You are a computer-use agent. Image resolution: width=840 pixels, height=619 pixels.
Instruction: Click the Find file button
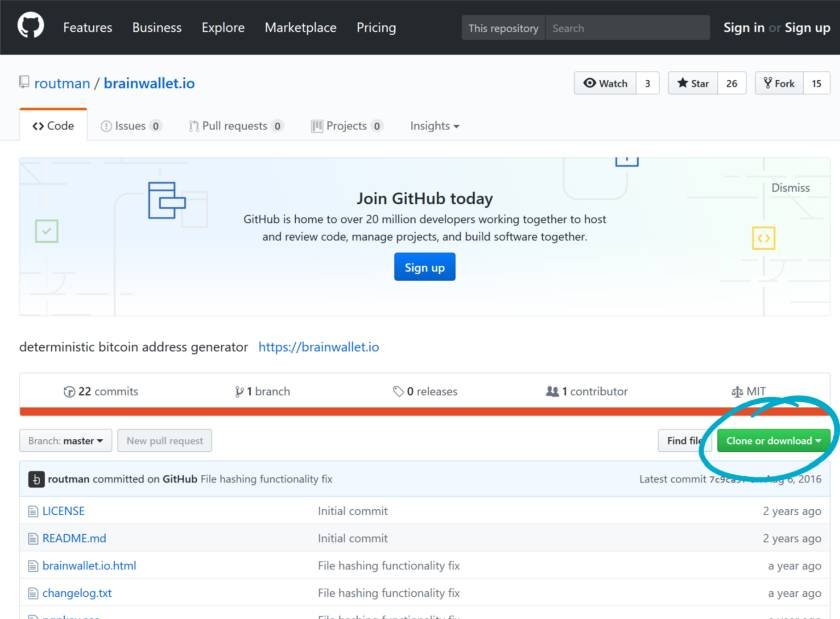click(x=684, y=441)
